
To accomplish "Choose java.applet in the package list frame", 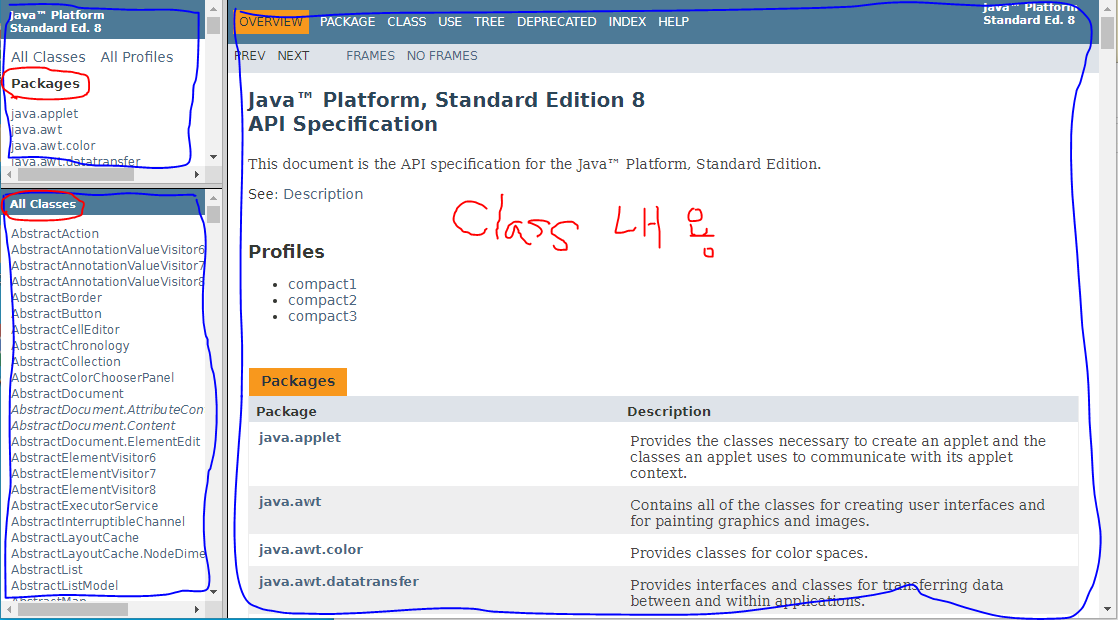I will click(x=44, y=113).
